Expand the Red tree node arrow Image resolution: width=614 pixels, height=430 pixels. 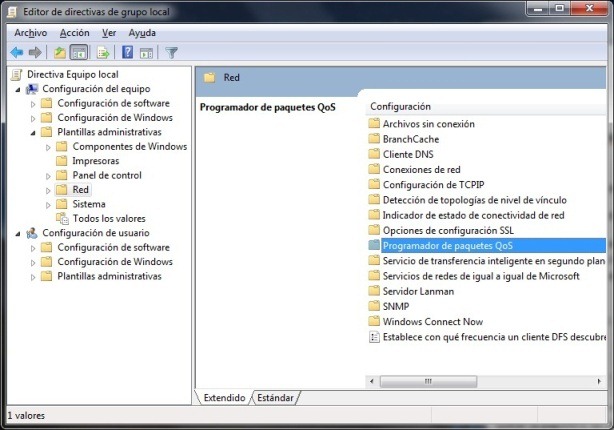48,191
